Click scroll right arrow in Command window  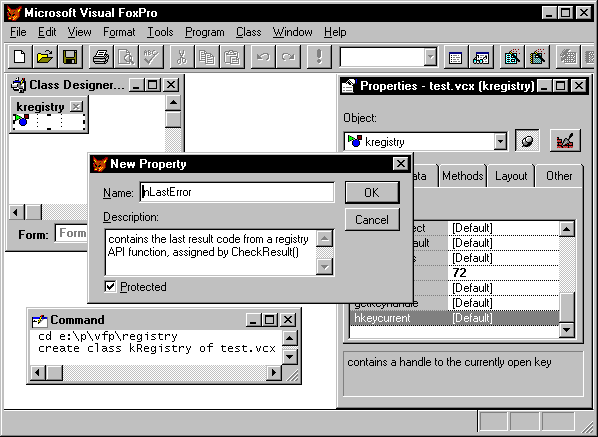click(273, 372)
